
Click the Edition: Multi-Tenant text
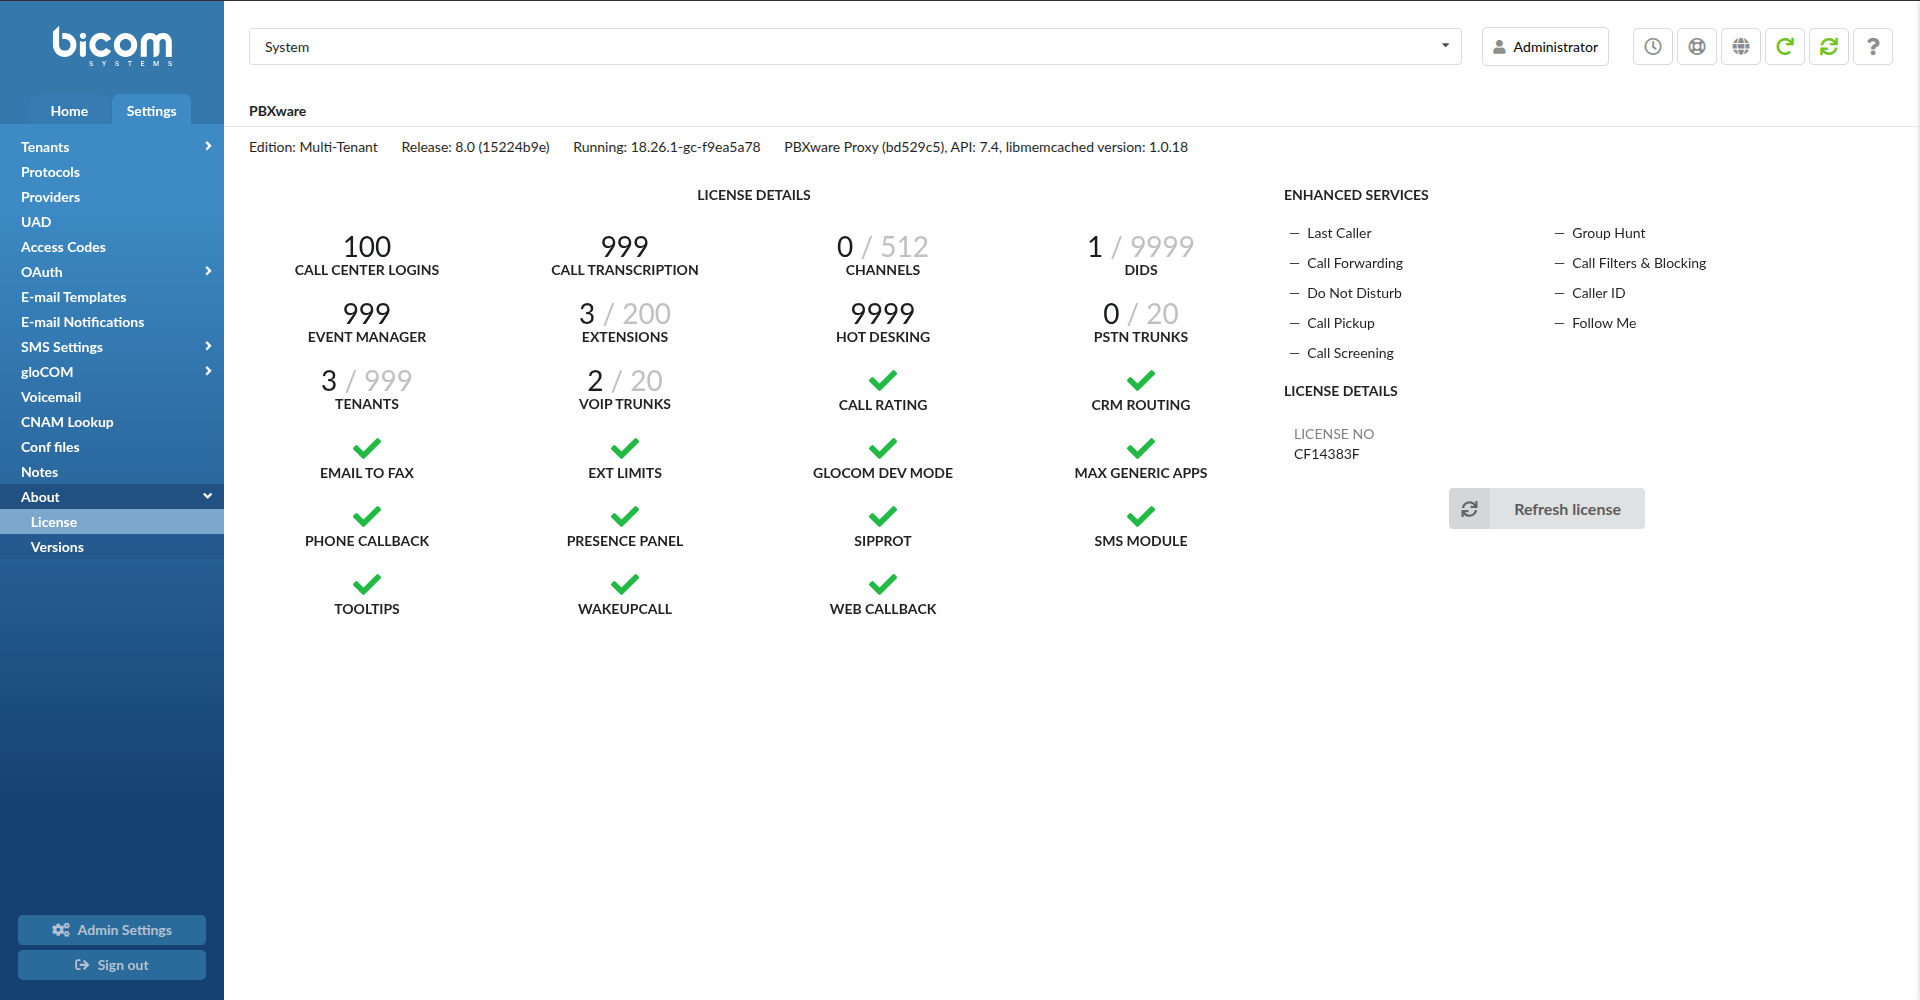(x=313, y=147)
